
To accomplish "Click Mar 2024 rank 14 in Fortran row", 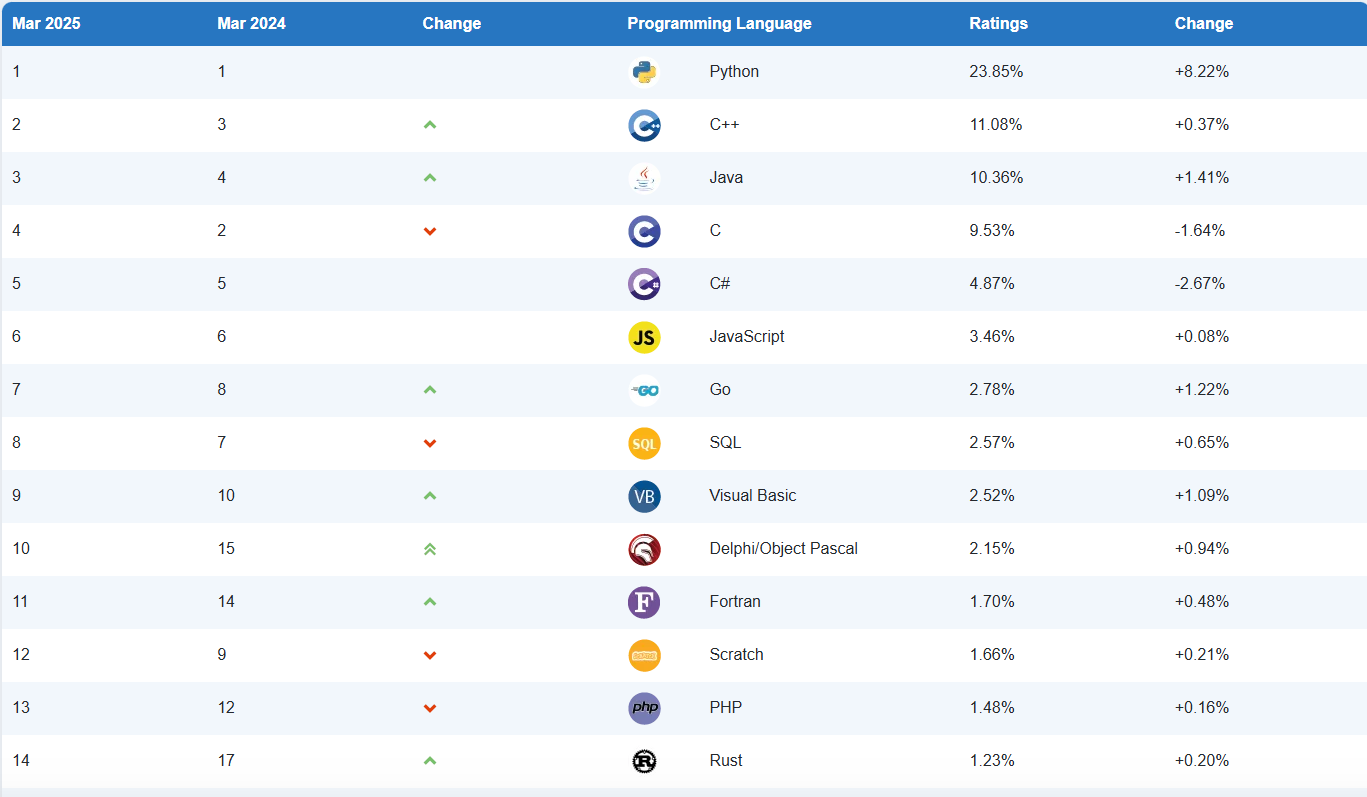I will click(x=226, y=602).
